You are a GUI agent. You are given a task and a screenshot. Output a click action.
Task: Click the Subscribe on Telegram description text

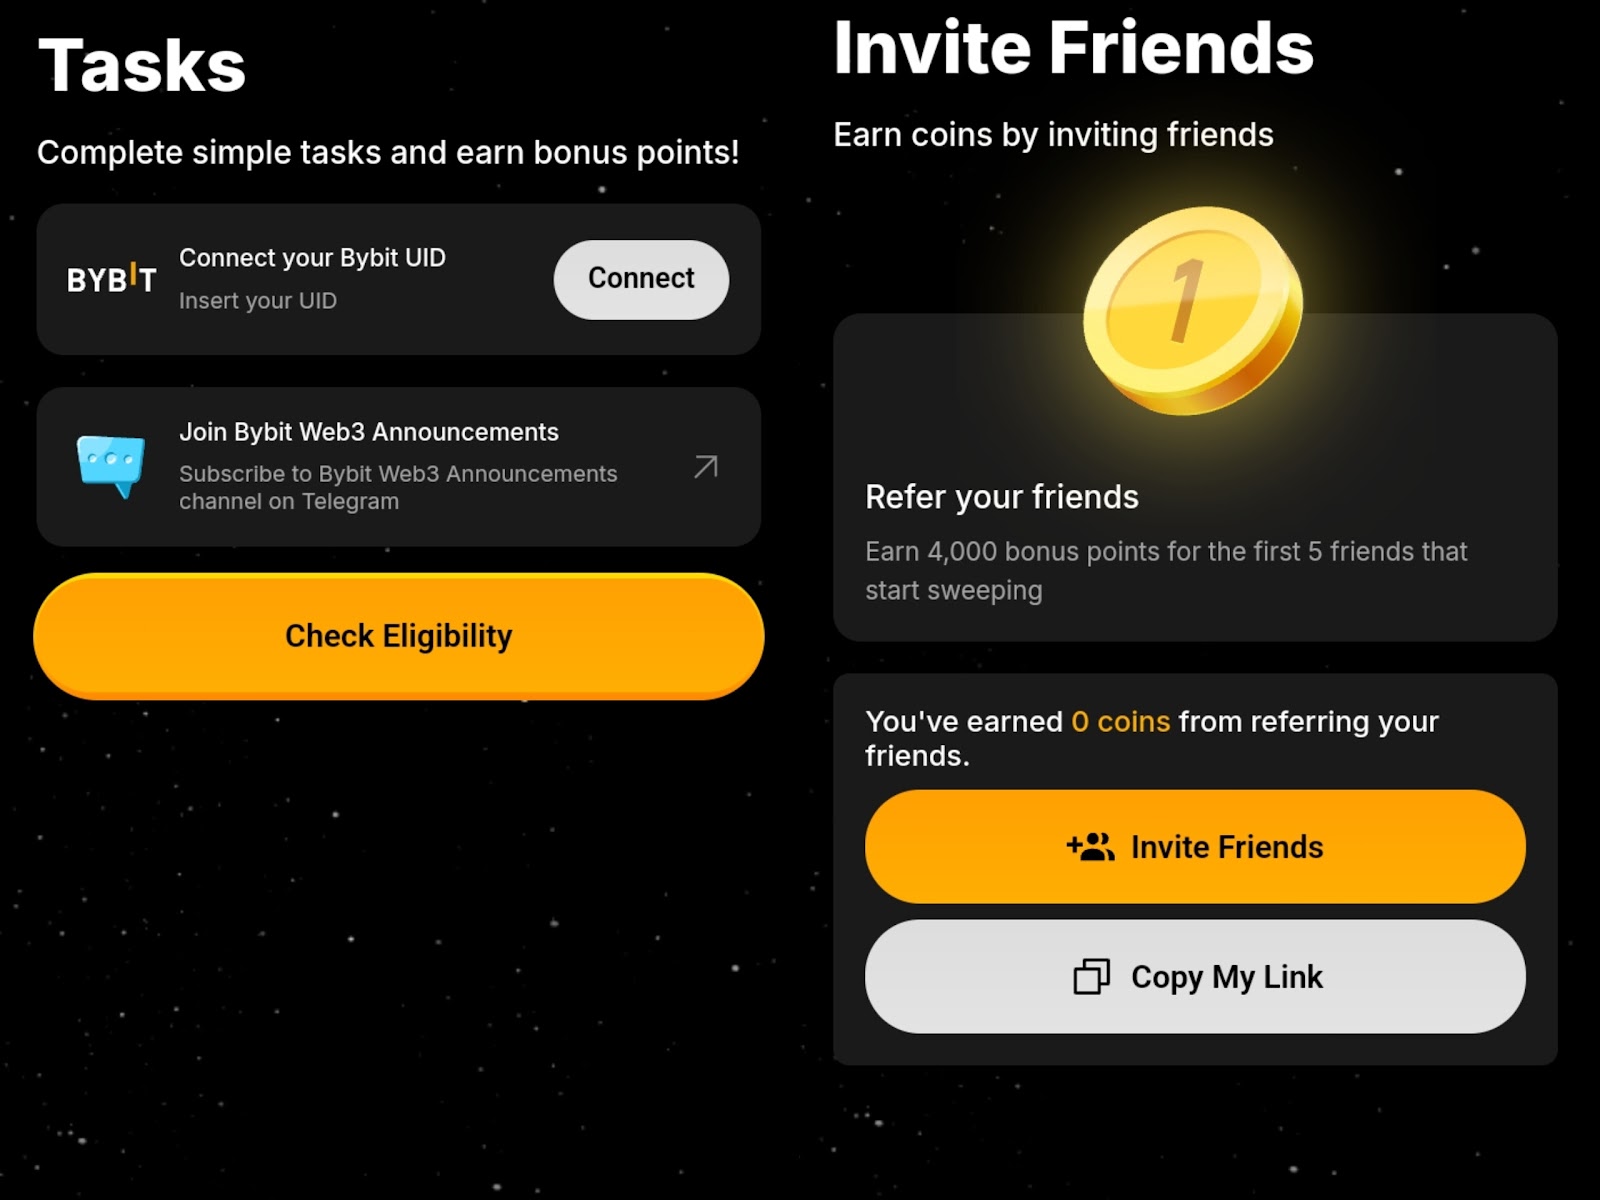397,487
